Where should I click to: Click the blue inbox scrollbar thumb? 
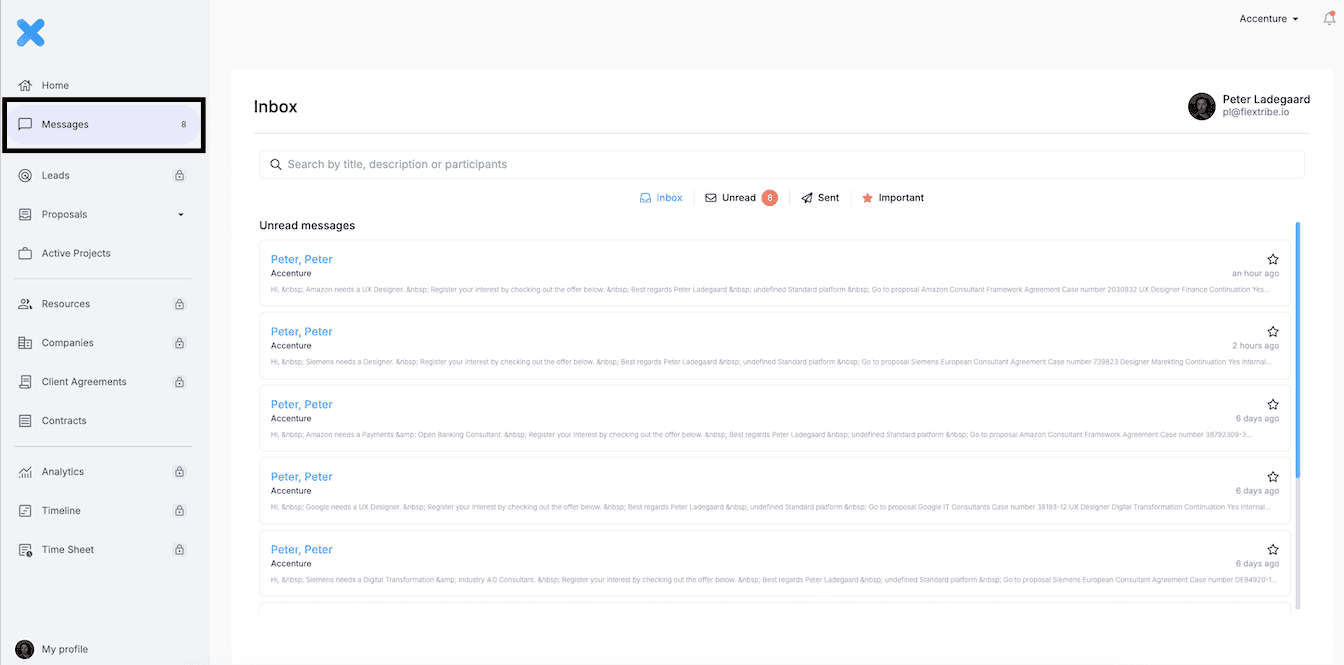[x=1298, y=350]
